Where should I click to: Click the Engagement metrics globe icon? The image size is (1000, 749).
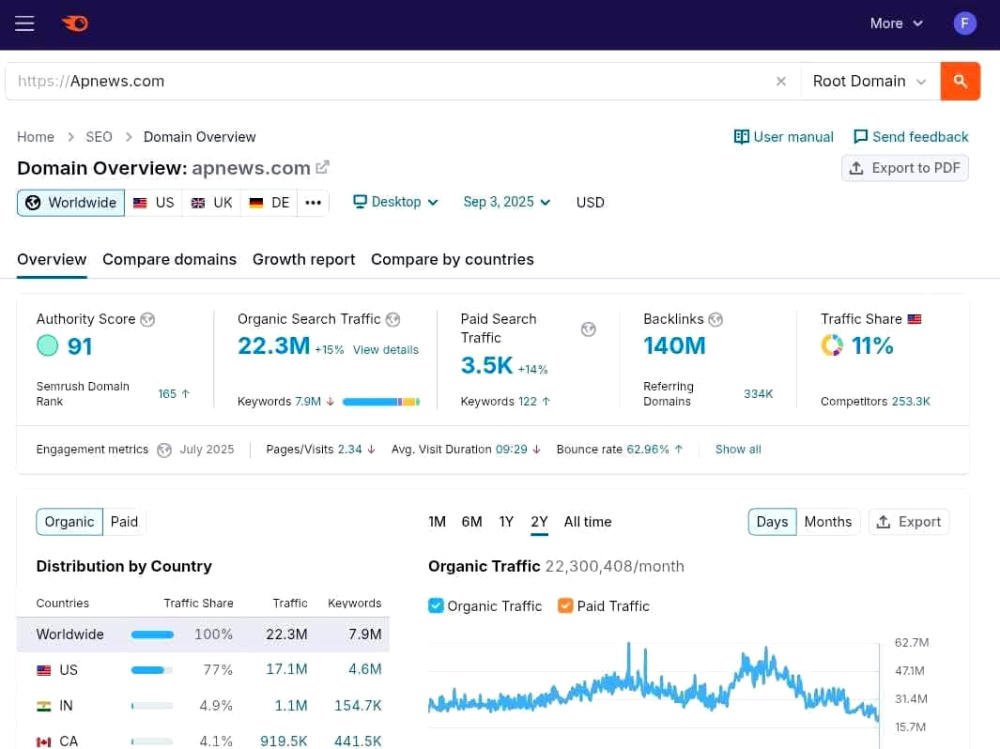(164, 450)
